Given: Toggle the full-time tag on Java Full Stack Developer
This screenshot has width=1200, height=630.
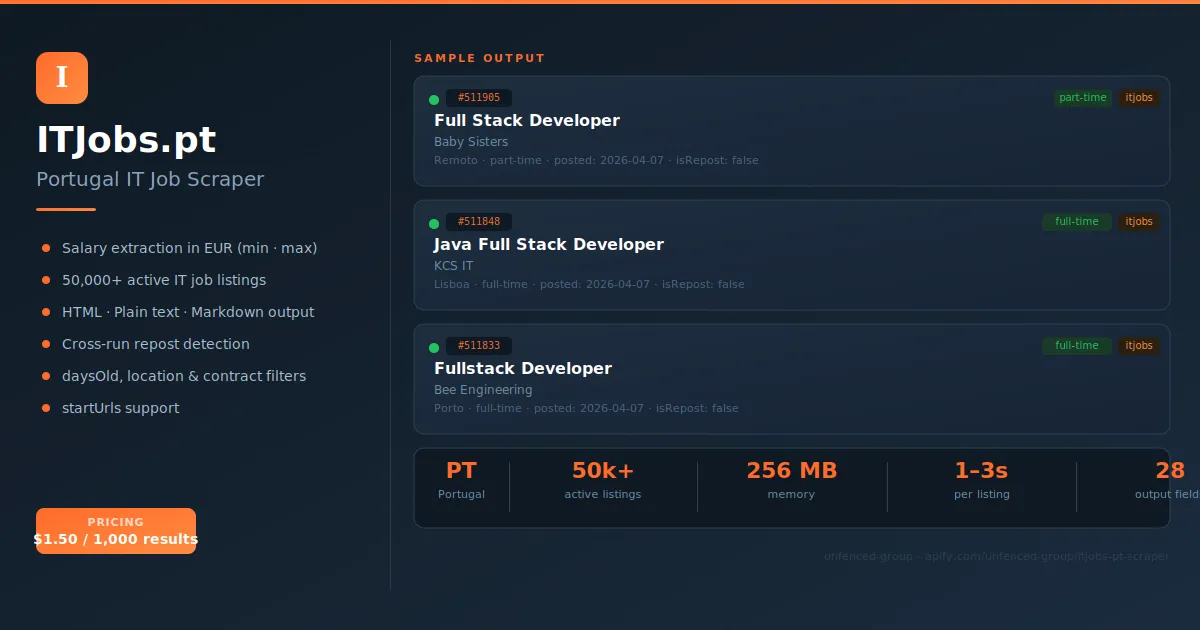Looking at the screenshot, I should tap(1076, 221).
